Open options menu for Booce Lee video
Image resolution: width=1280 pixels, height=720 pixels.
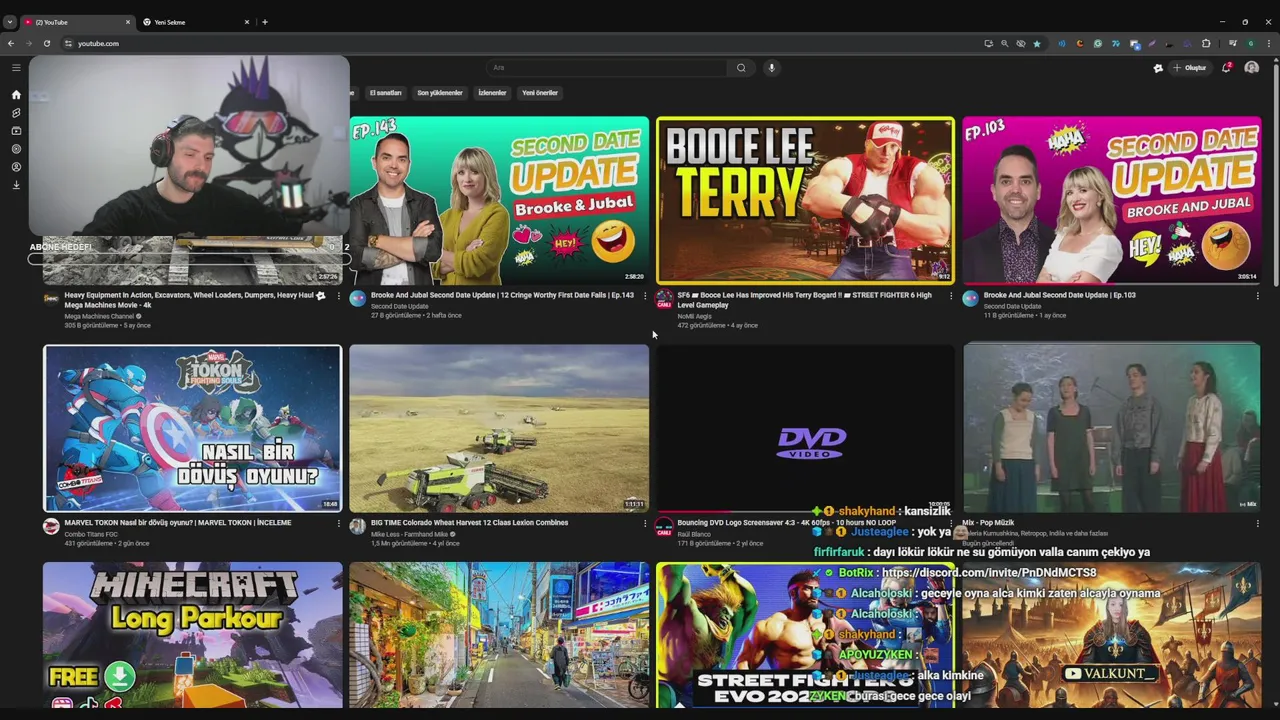pos(951,296)
